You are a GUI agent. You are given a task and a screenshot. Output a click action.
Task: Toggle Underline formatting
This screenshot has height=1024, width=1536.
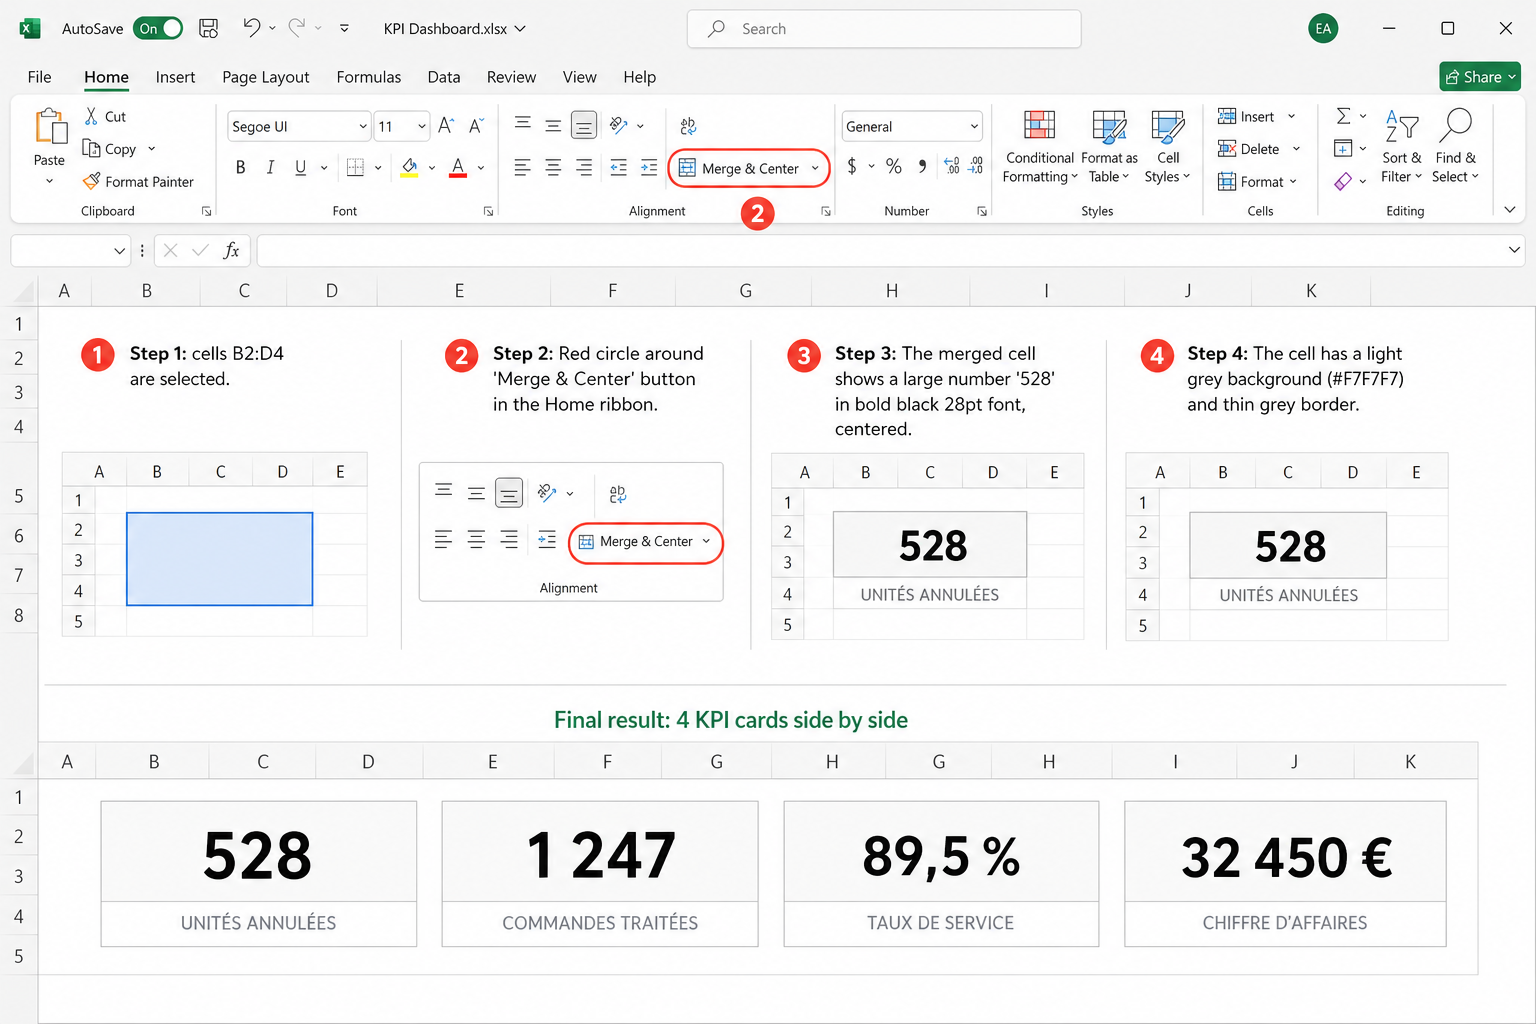click(300, 167)
